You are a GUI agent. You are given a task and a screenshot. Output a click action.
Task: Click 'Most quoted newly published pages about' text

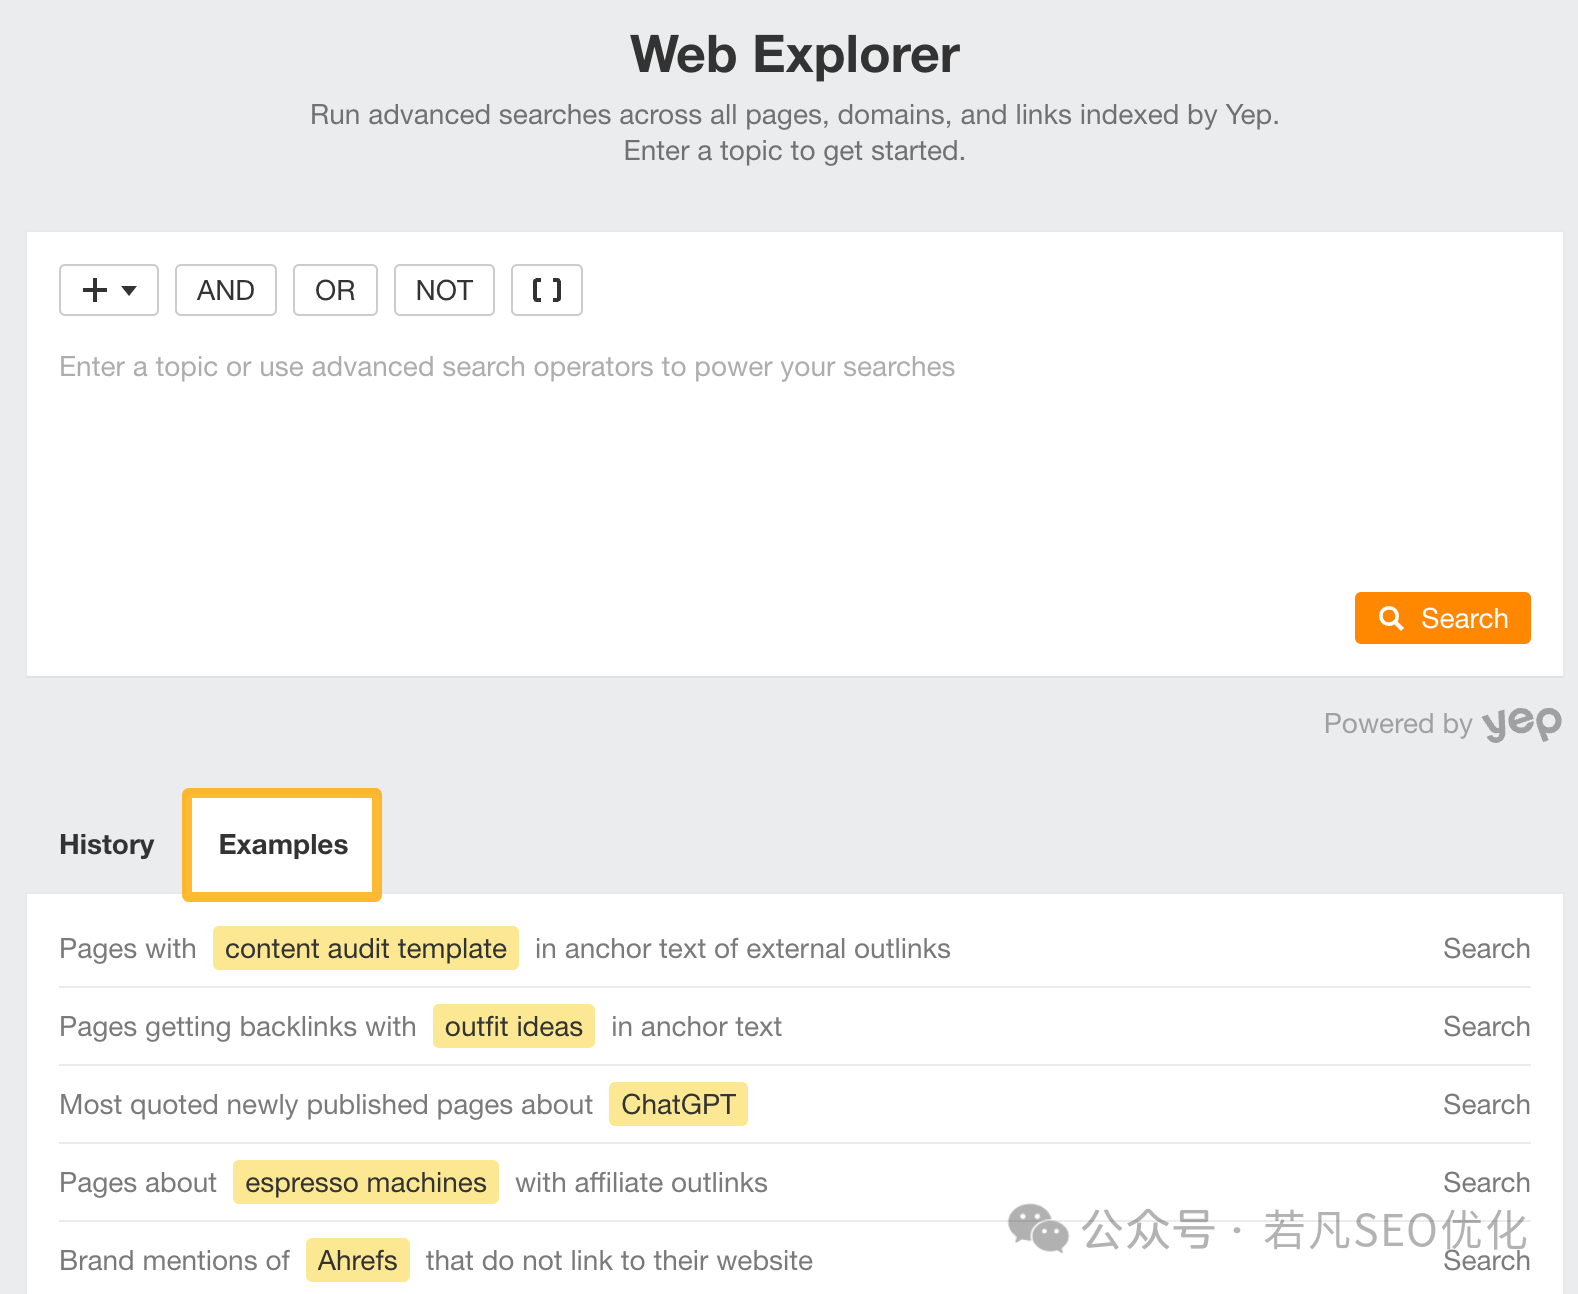(326, 1105)
